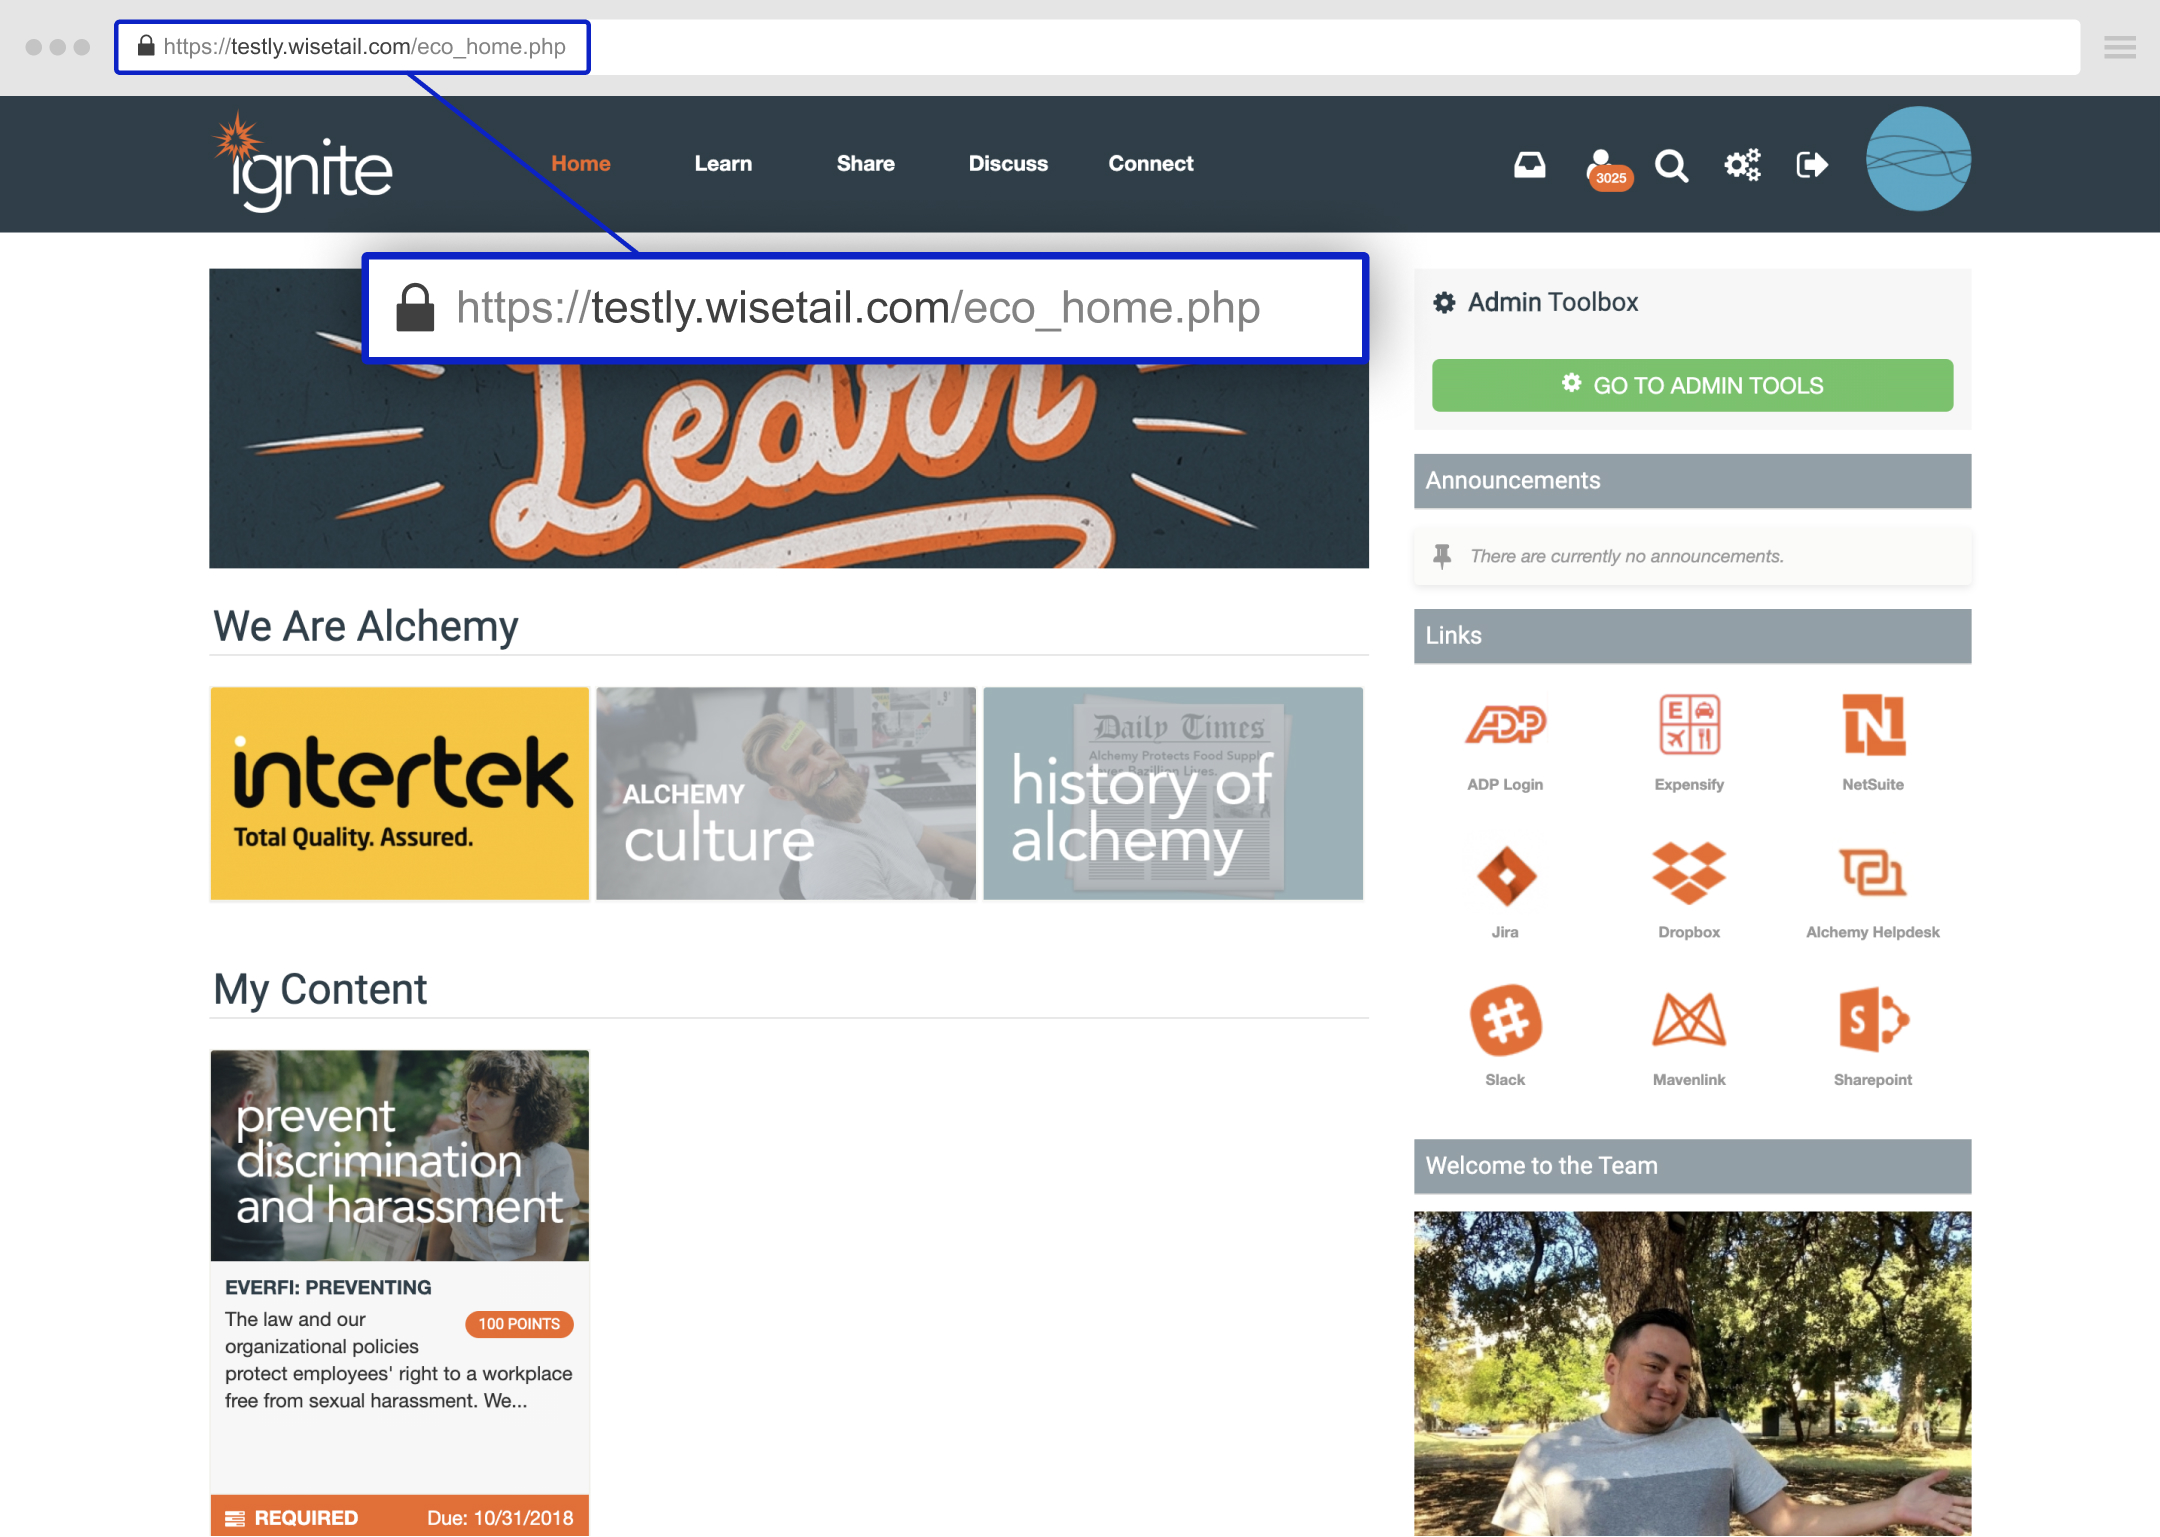Open the Expensify link icon

point(1689,725)
